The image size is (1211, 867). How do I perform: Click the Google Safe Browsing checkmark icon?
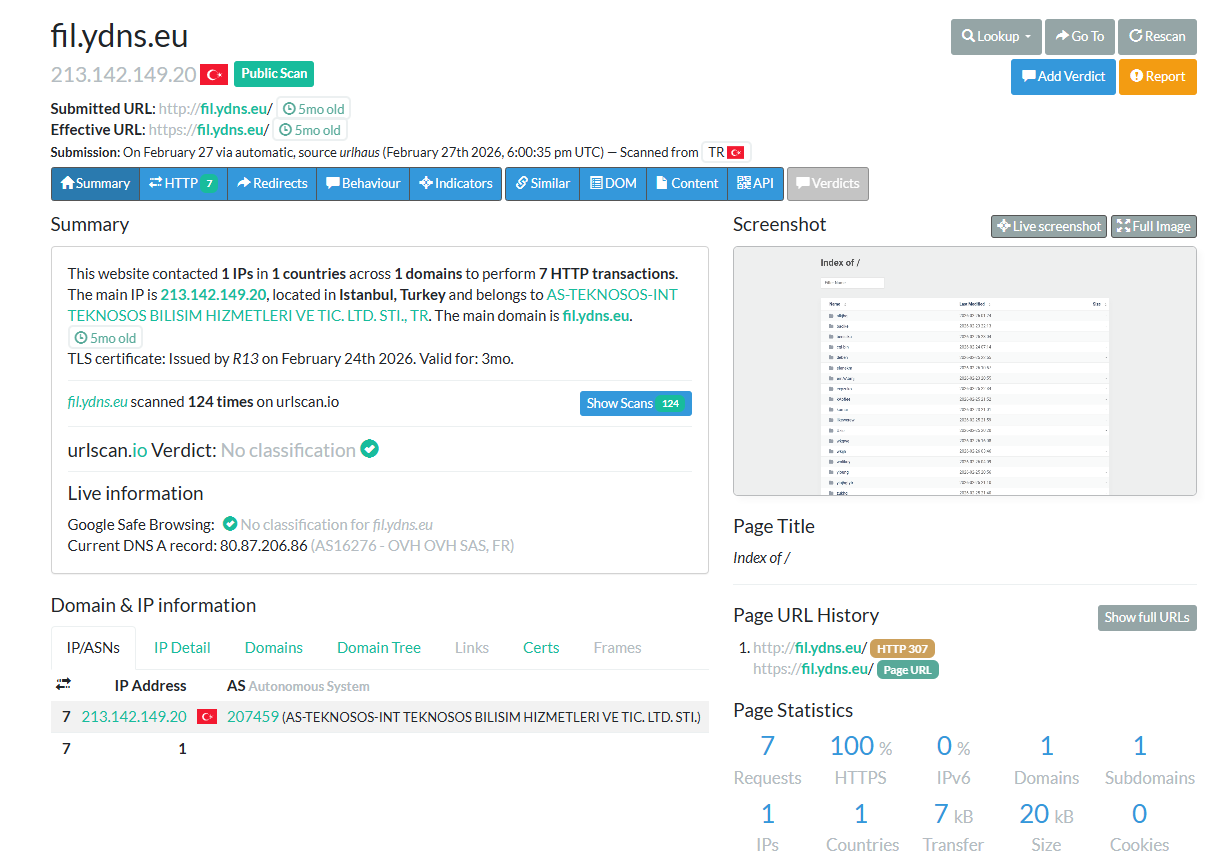230,523
